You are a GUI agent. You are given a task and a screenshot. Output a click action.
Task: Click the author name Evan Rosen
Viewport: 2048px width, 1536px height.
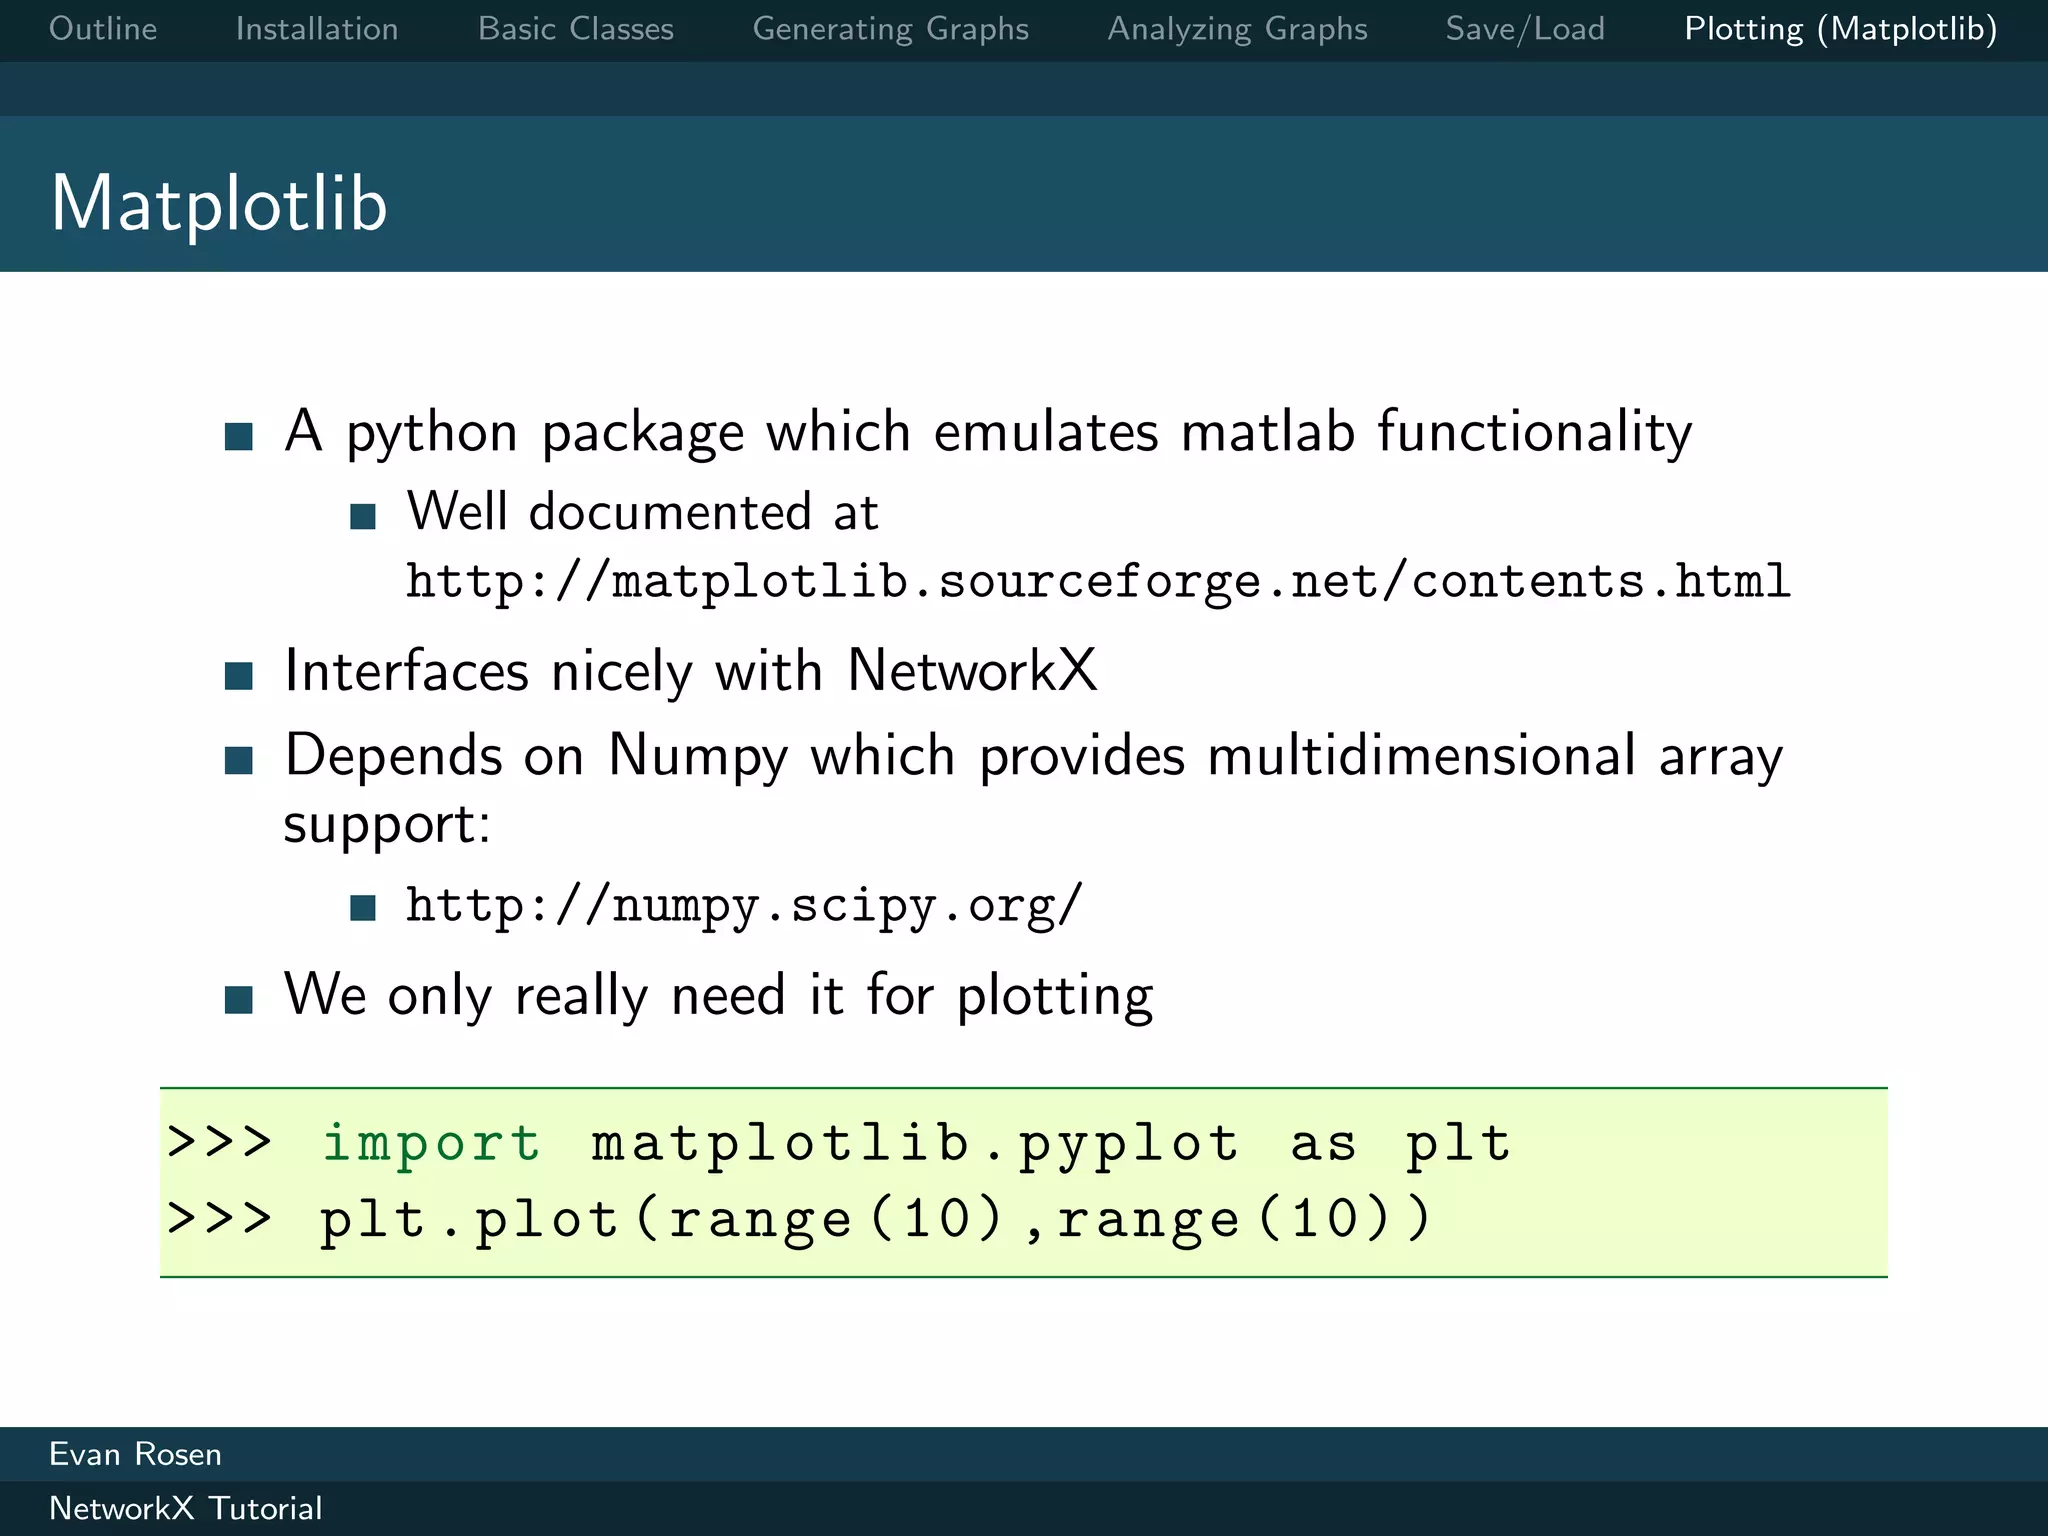(x=135, y=1454)
